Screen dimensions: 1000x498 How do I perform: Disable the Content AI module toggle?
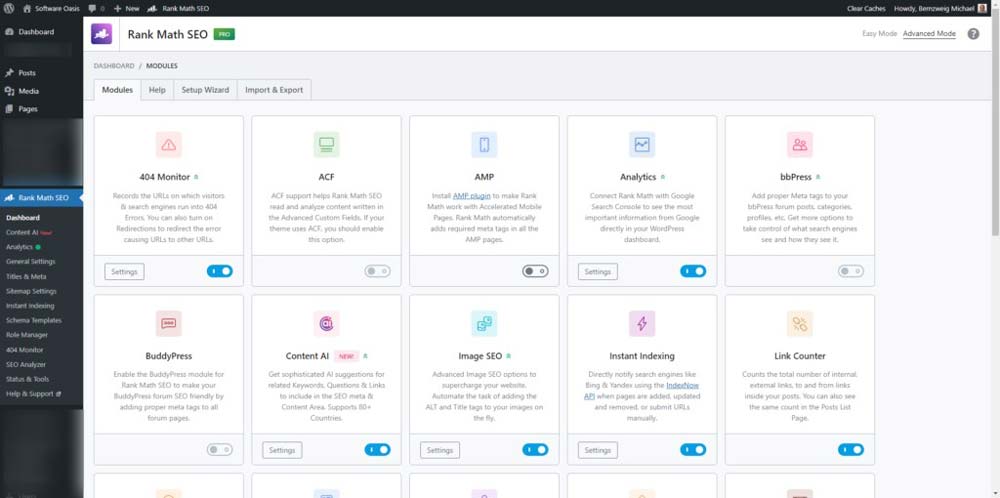[378, 450]
